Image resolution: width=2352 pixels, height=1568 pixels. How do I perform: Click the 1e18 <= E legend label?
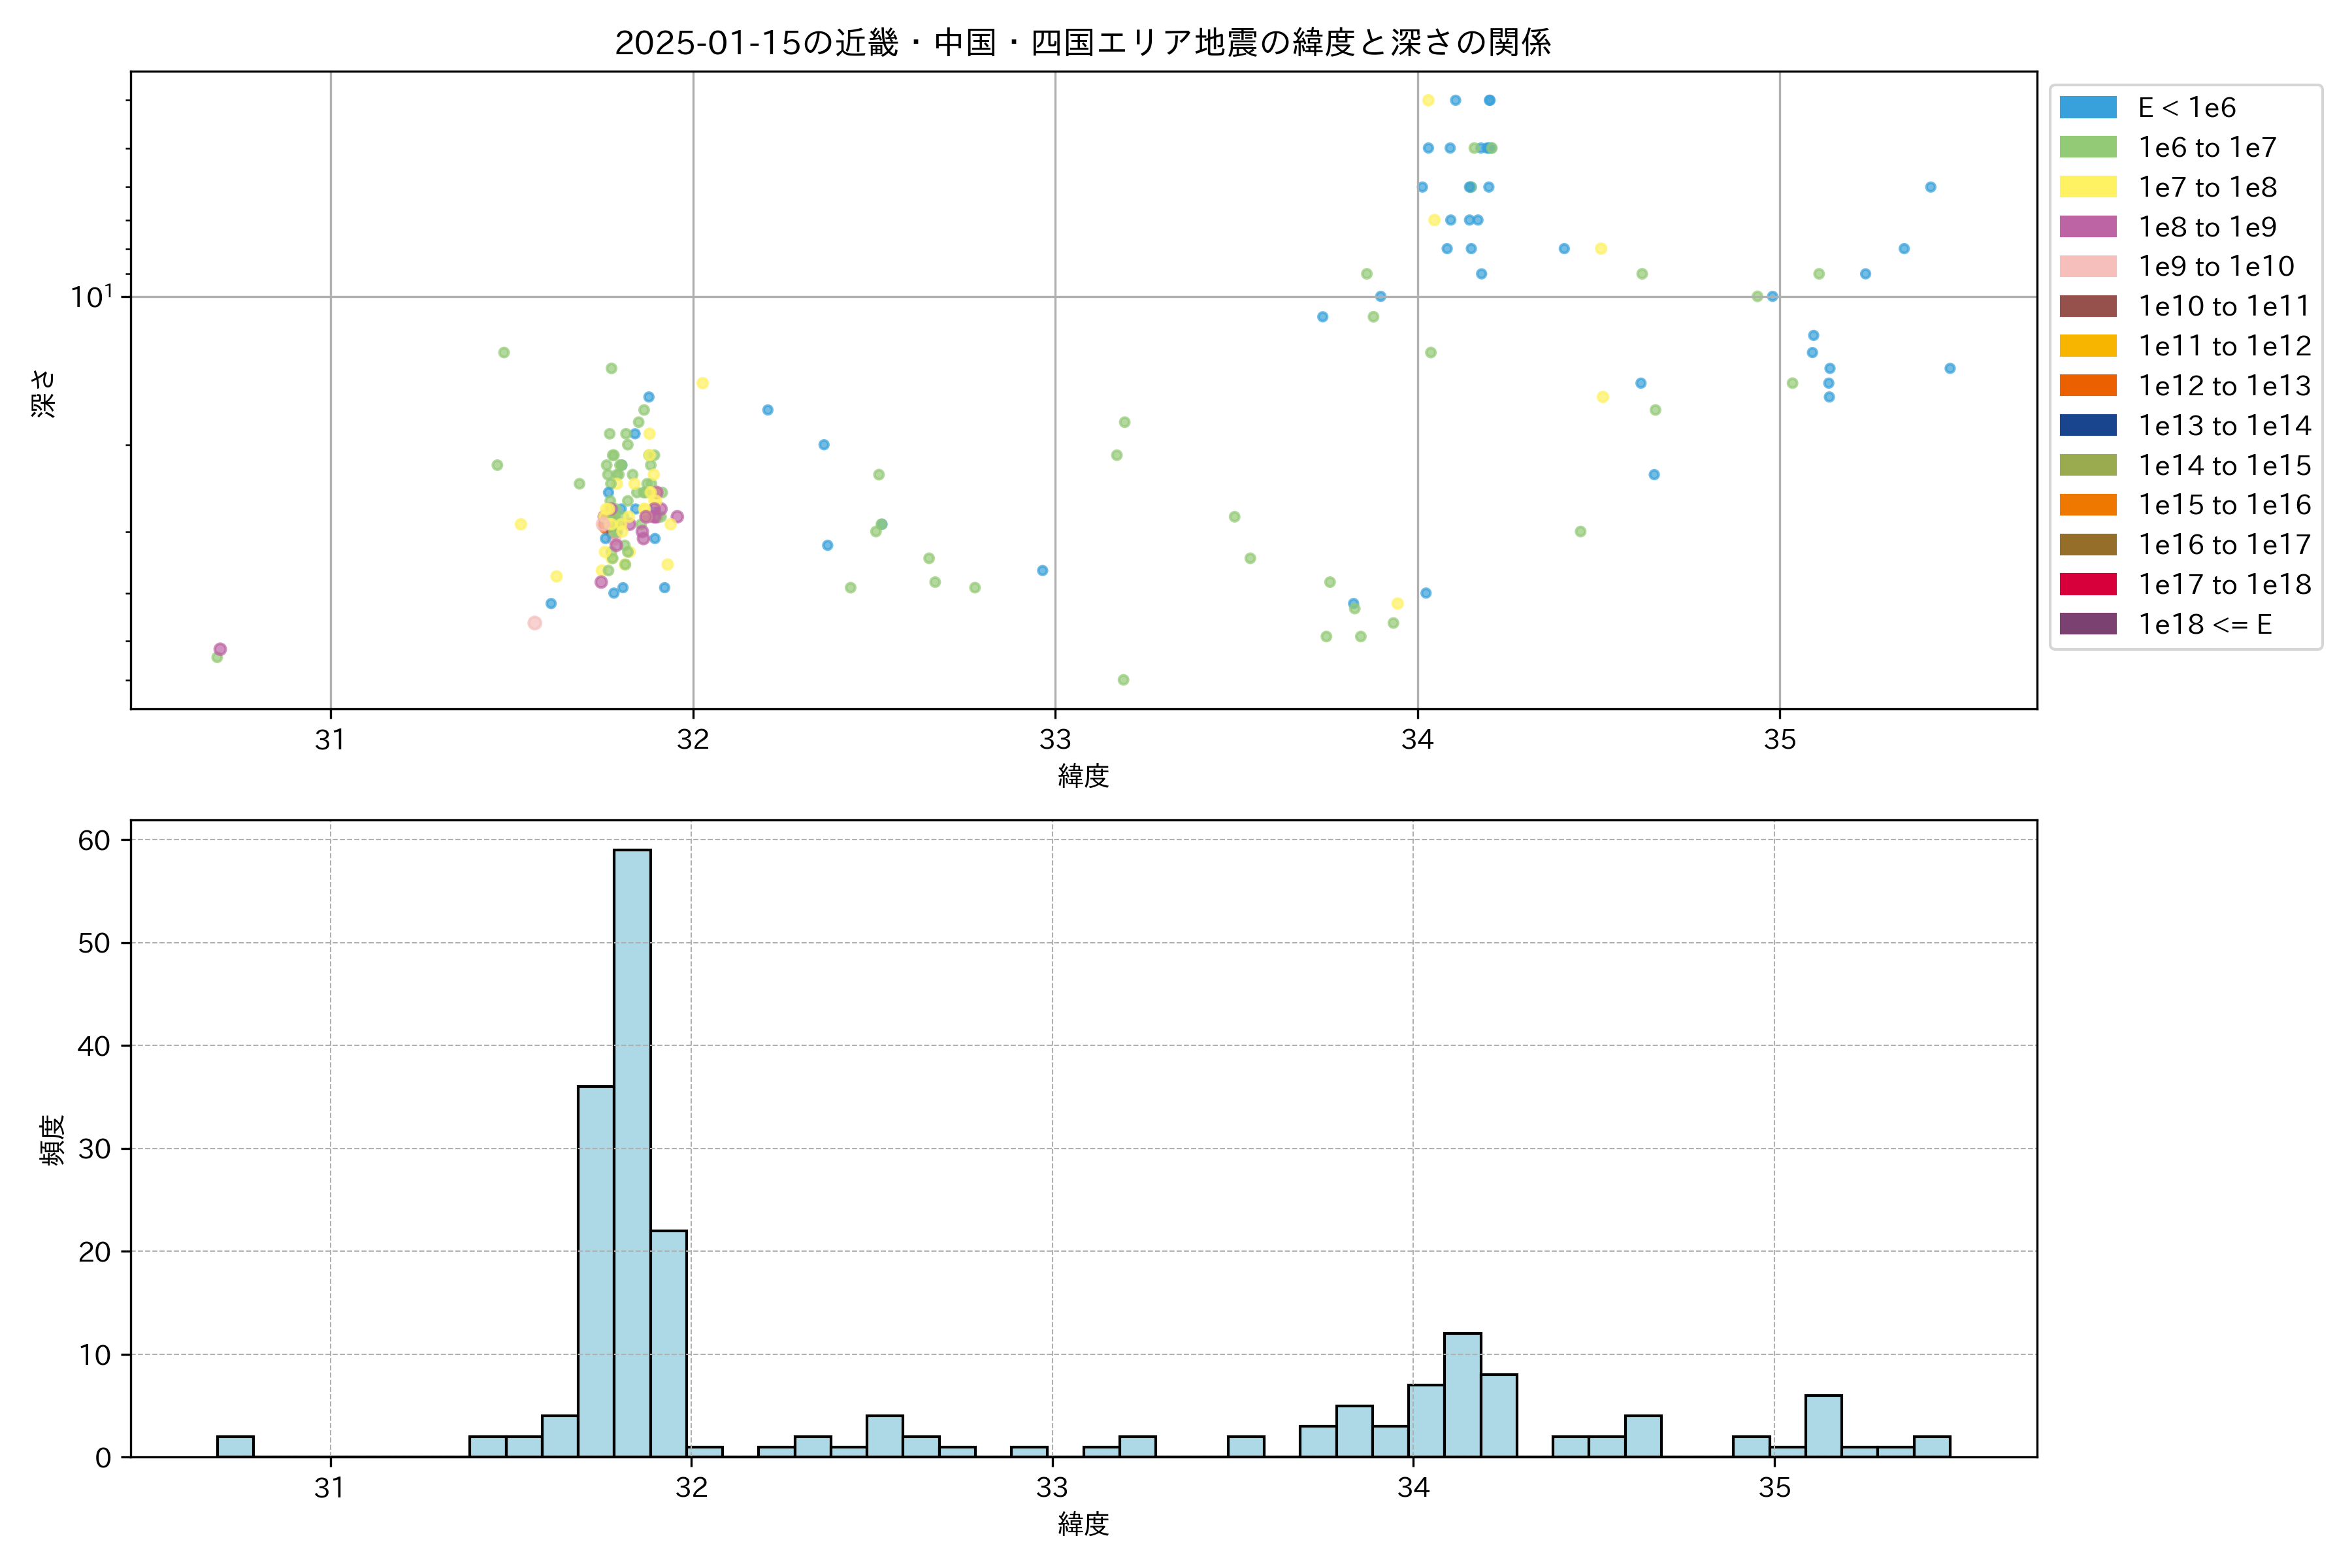tap(2204, 624)
